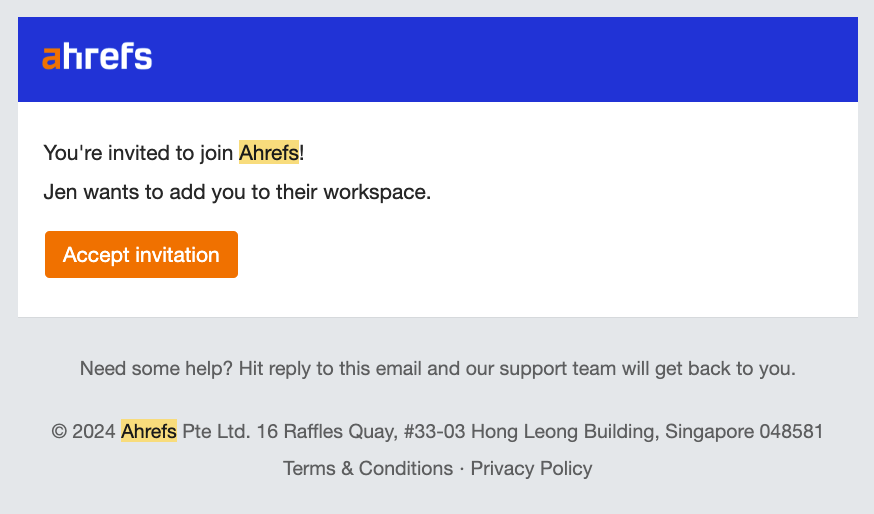Image resolution: width=874 pixels, height=514 pixels.
Task: Click the "Pte Ltd." text in footer
Action: 216,432
